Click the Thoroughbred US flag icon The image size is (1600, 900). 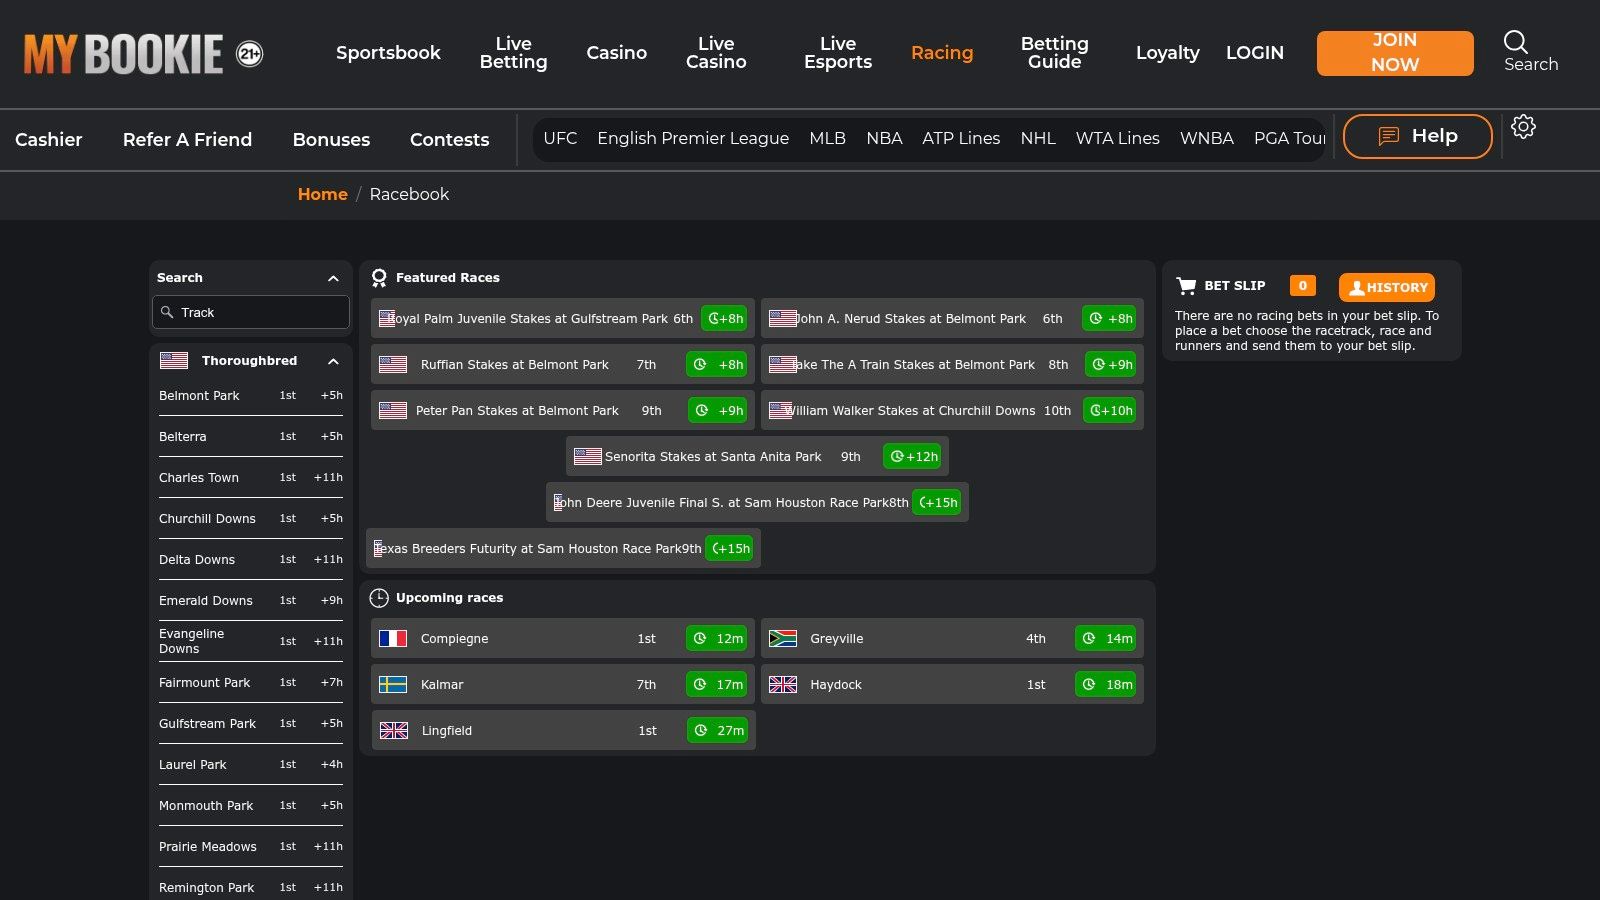pos(174,360)
